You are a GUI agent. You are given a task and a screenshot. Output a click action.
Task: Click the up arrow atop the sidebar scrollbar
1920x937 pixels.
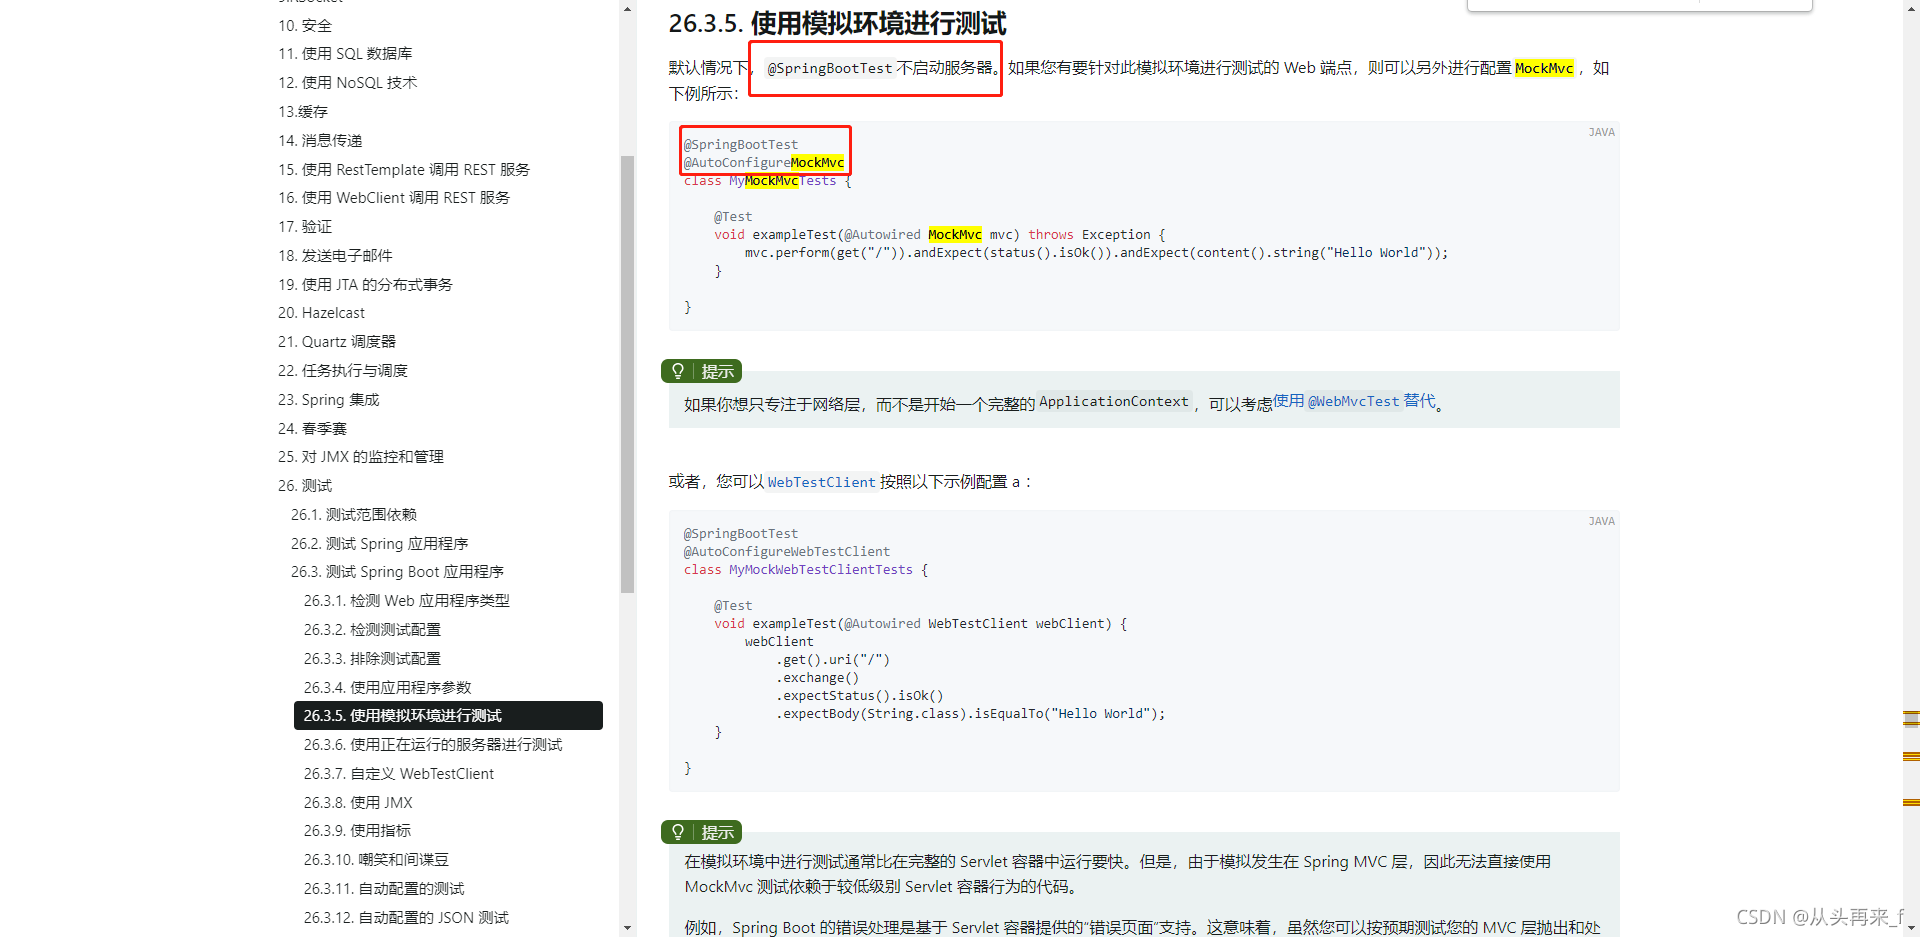tap(627, 8)
